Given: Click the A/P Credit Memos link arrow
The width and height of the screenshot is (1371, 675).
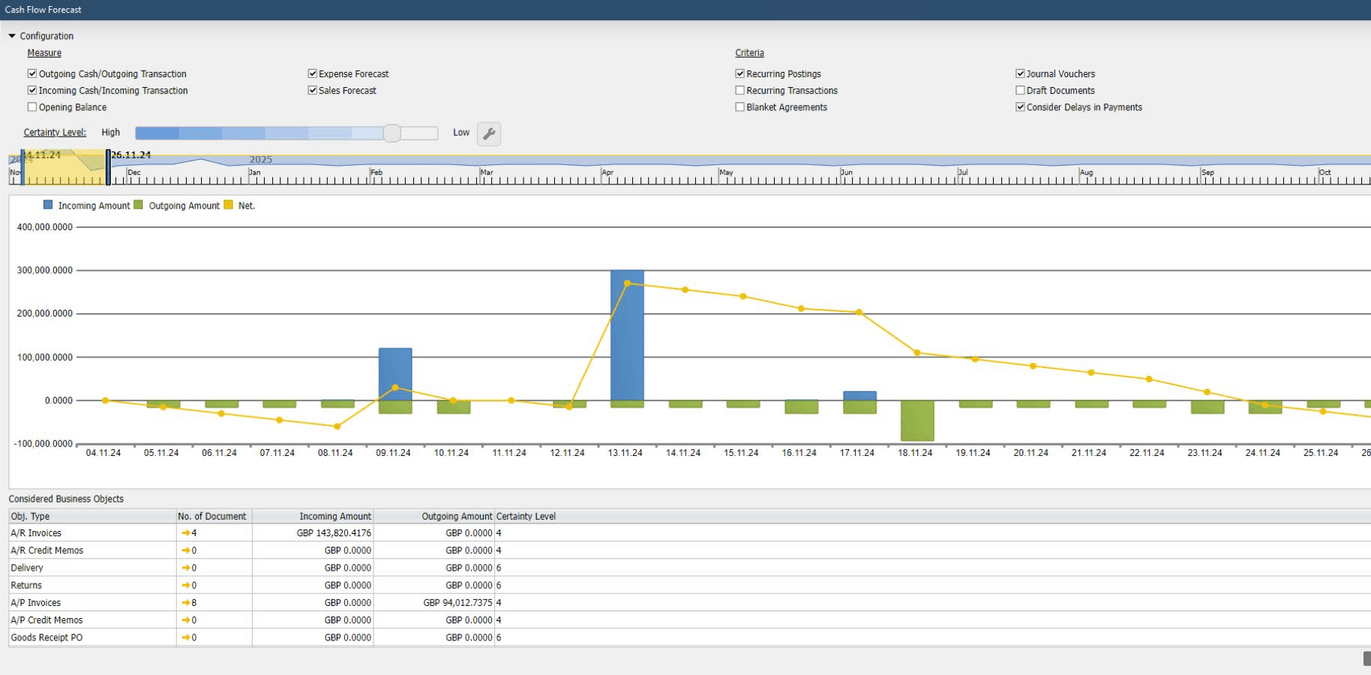Looking at the screenshot, I should click(x=185, y=620).
